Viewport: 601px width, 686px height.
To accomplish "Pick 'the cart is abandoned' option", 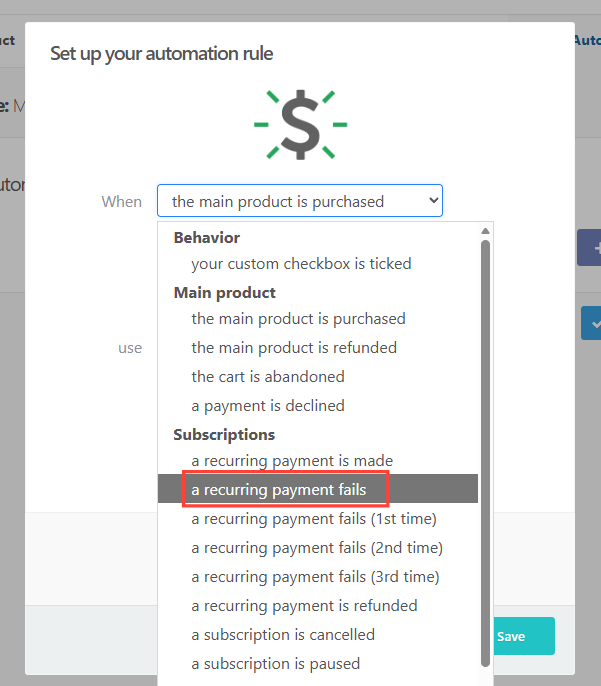I will (x=268, y=377).
